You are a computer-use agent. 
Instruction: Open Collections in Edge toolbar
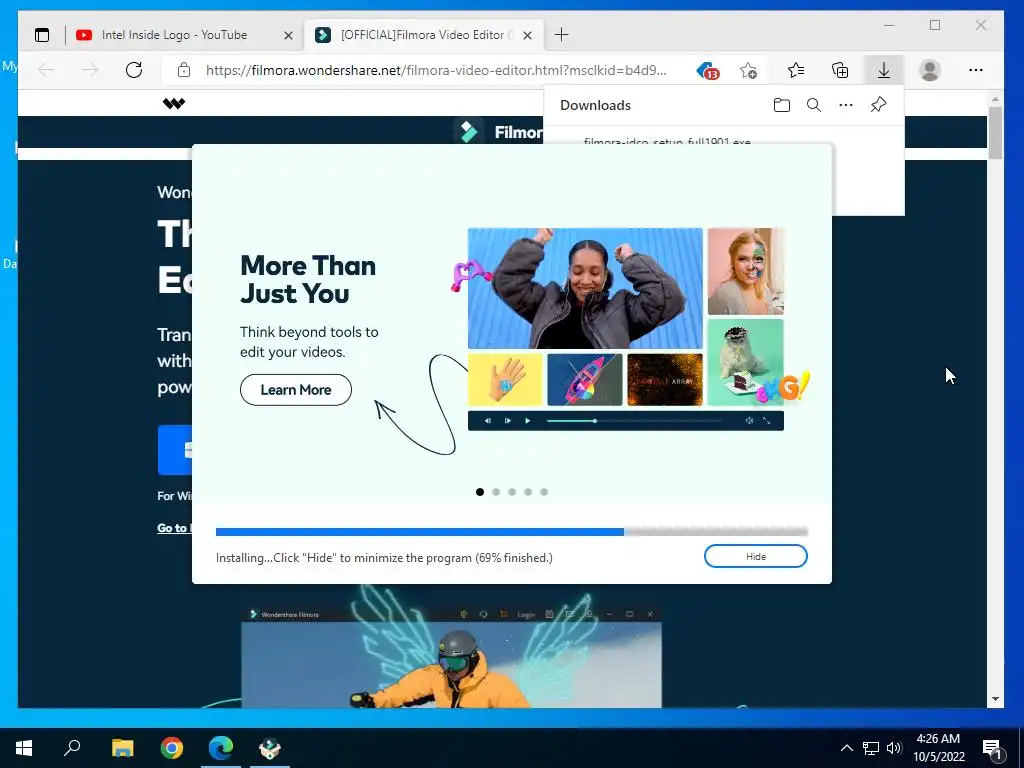tap(840, 70)
